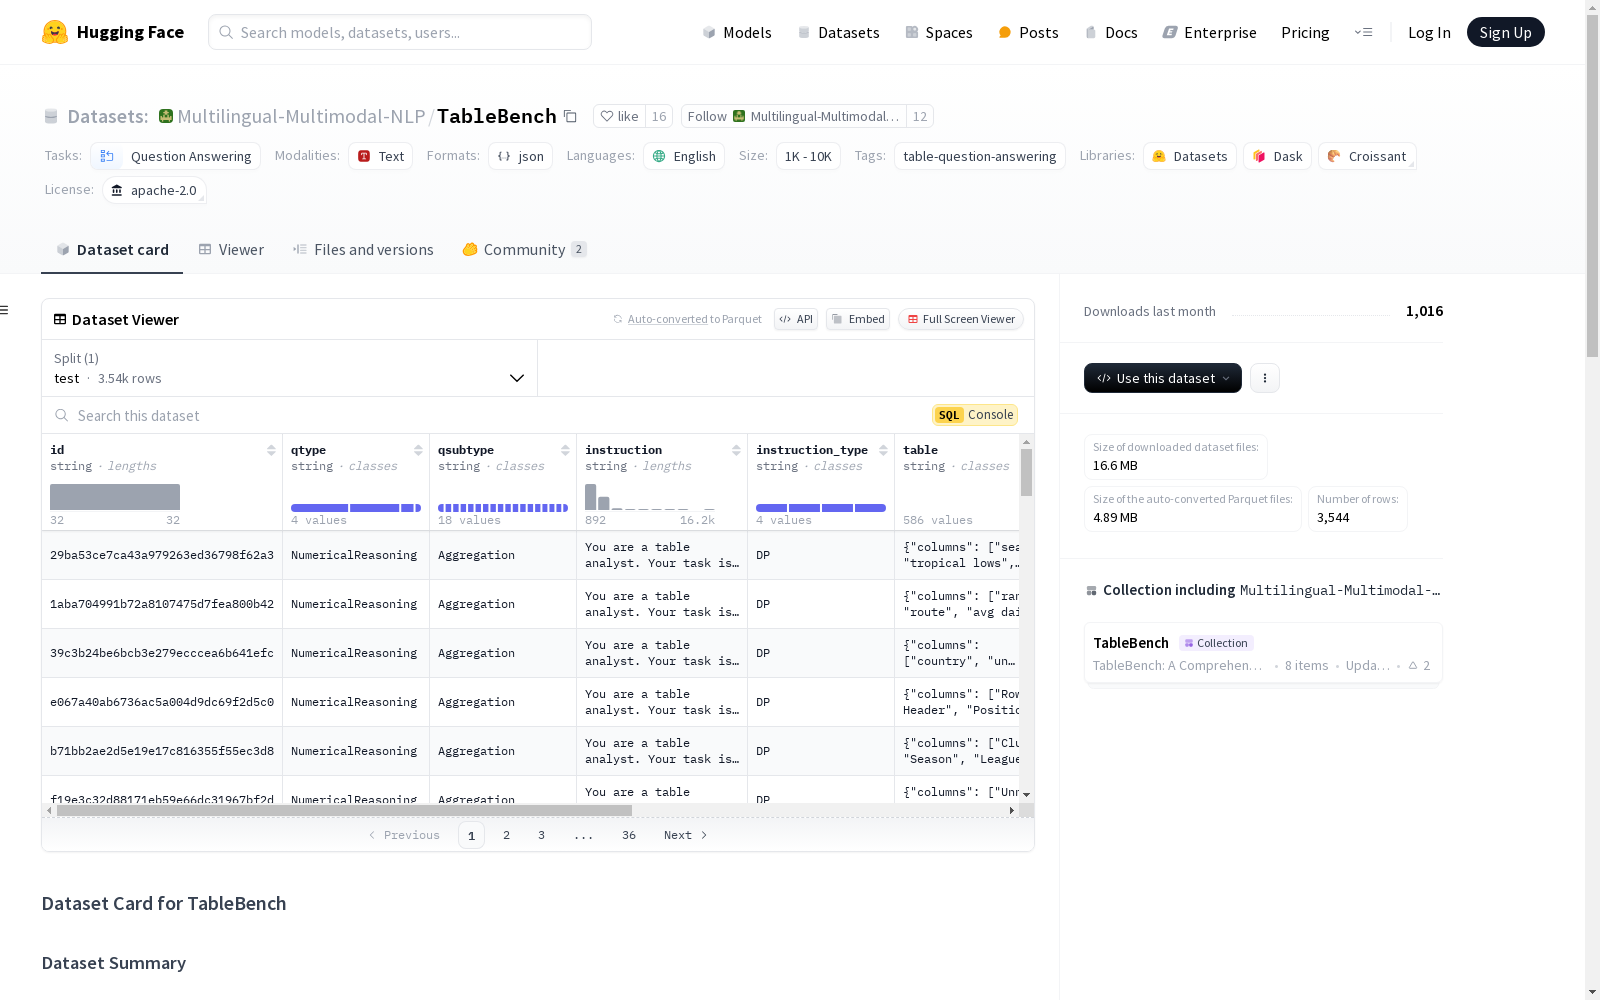This screenshot has width=1600, height=1000.
Task: Select the 1K - 10K size tag
Action: click(x=808, y=156)
